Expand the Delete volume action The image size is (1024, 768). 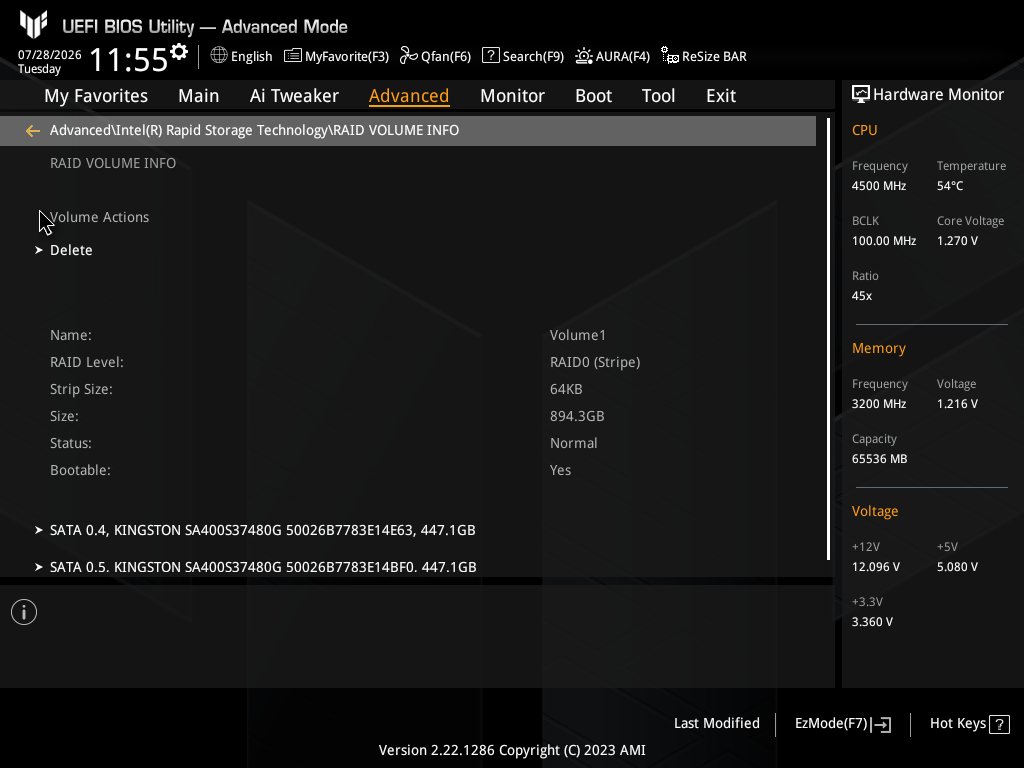click(x=71, y=250)
